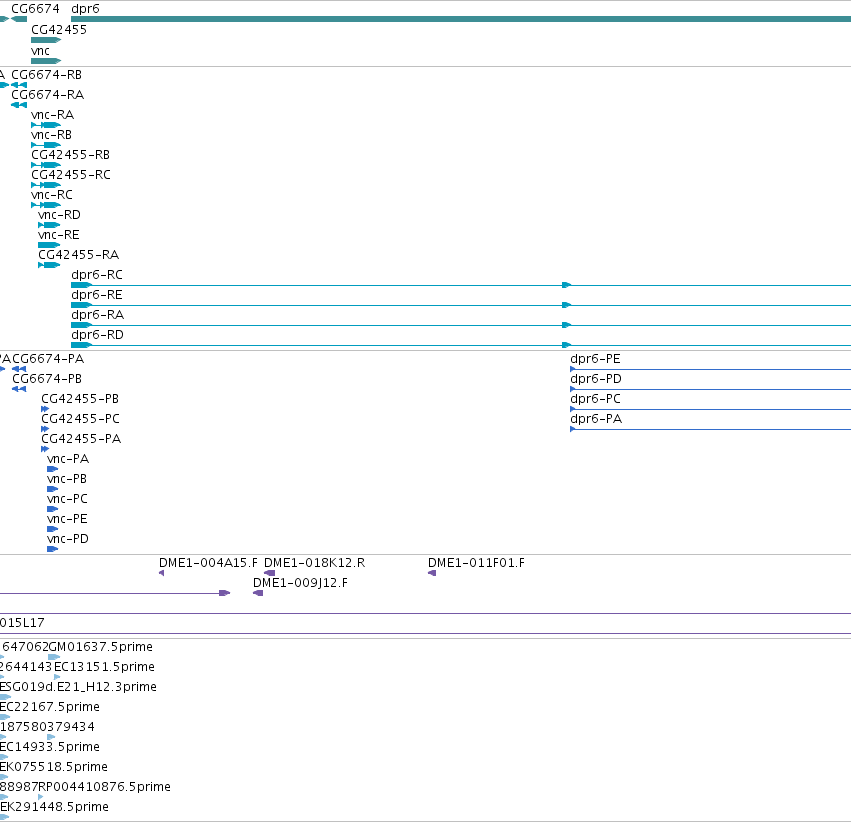Image resolution: width=851 pixels, height=822 pixels.
Task: Select transcript vnc-RC label
Action: click(52, 195)
